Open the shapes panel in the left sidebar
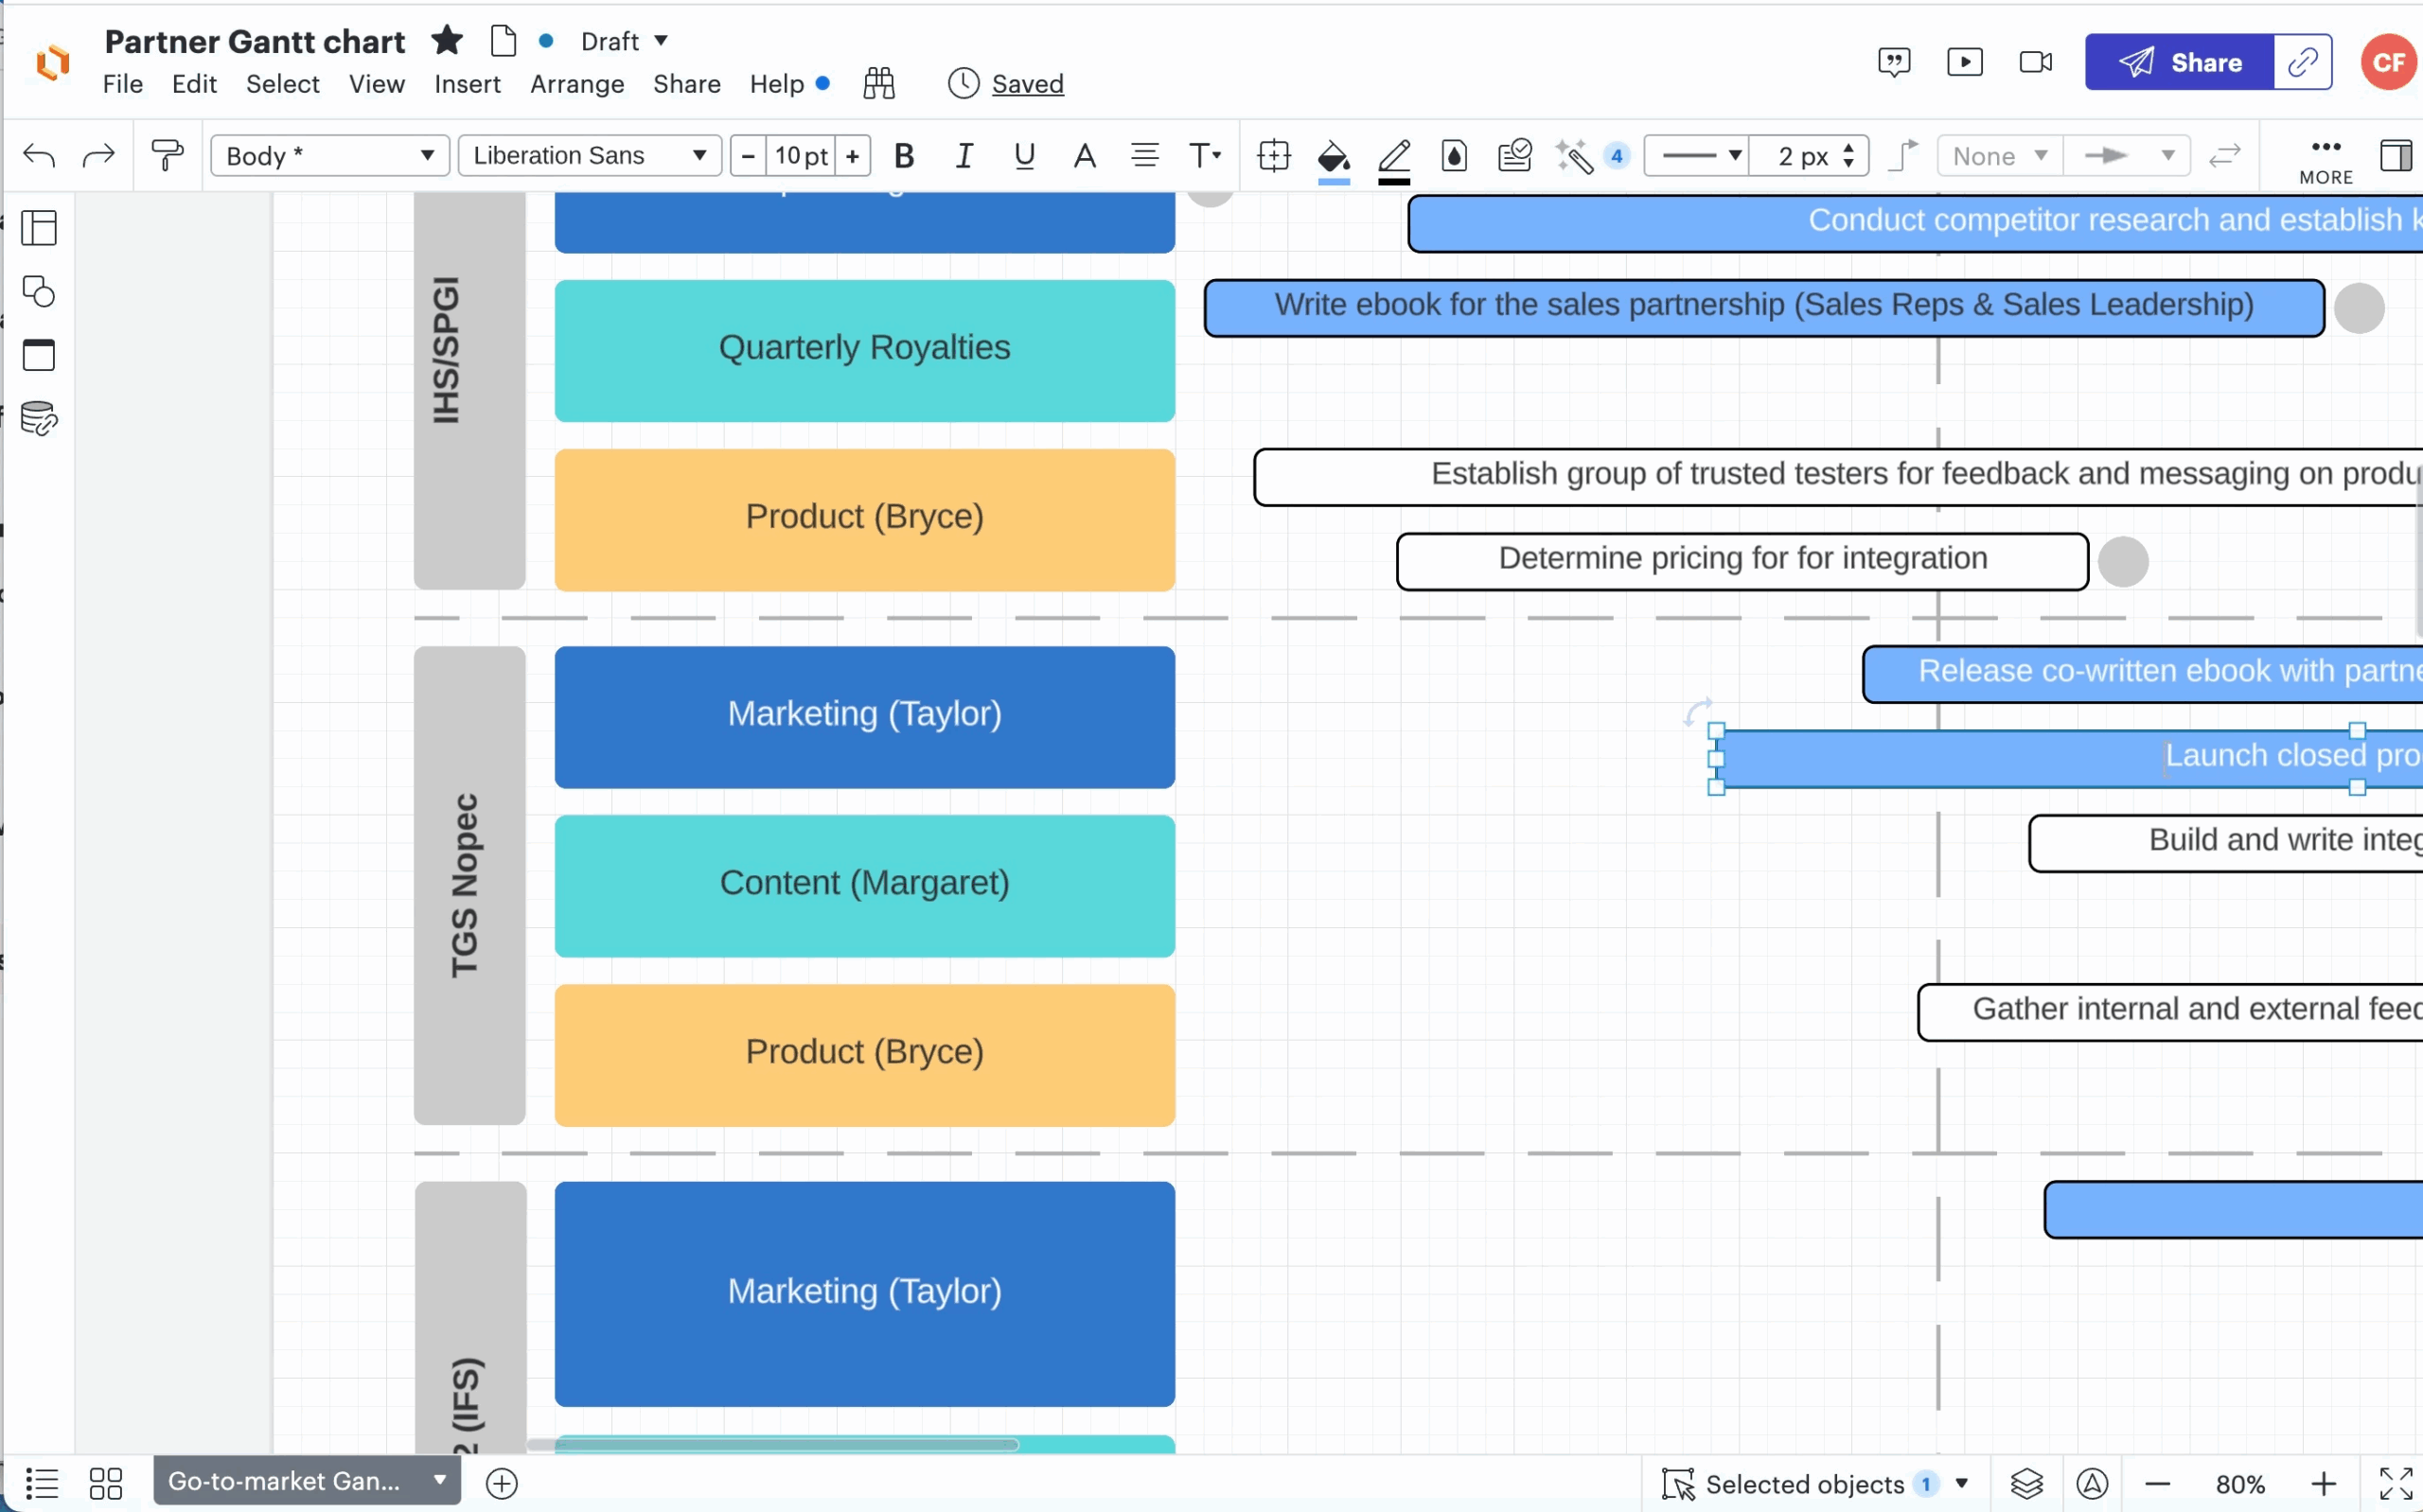The height and width of the screenshot is (1512, 2423). (40, 291)
